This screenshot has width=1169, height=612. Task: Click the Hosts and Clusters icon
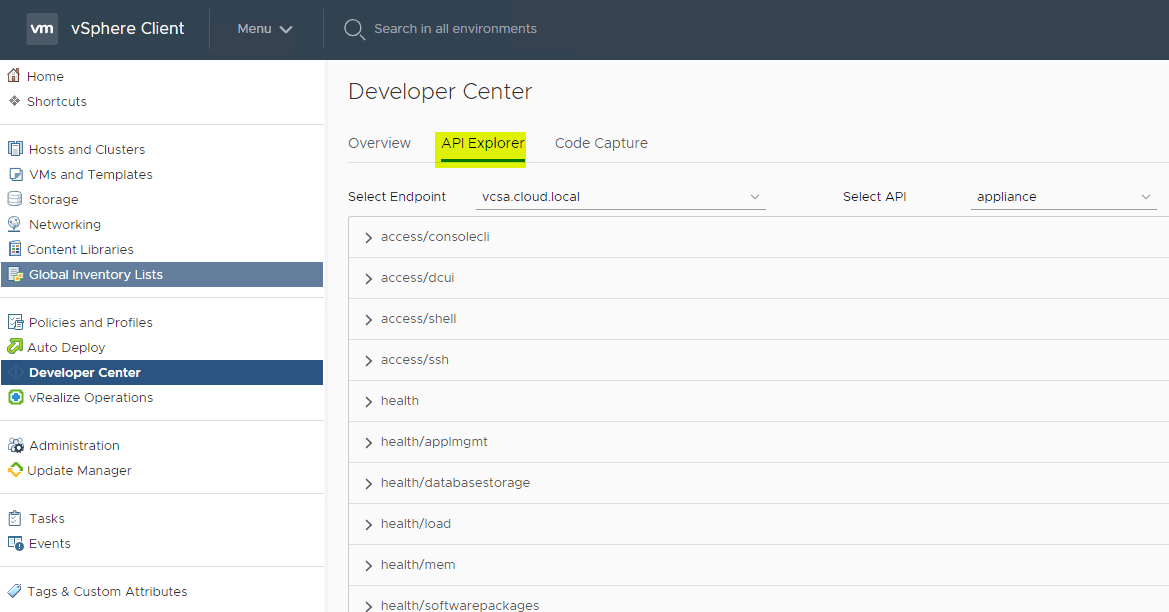tap(15, 149)
